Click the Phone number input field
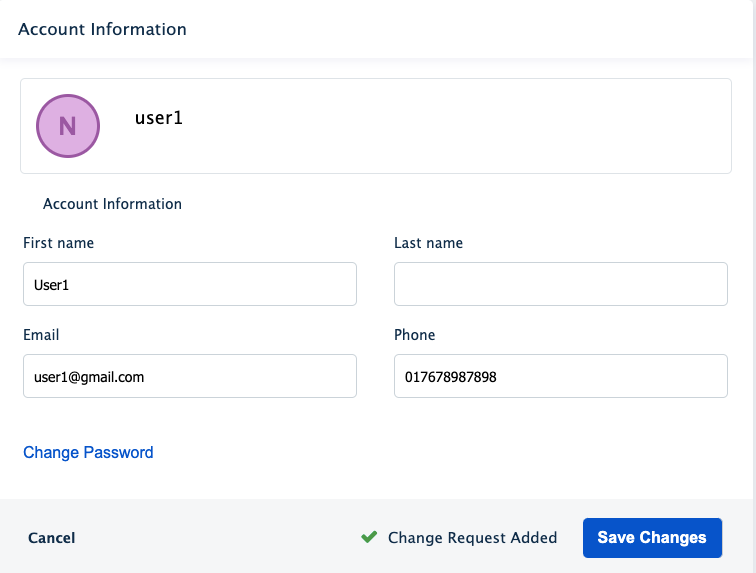The image size is (756, 573). point(560,376)
